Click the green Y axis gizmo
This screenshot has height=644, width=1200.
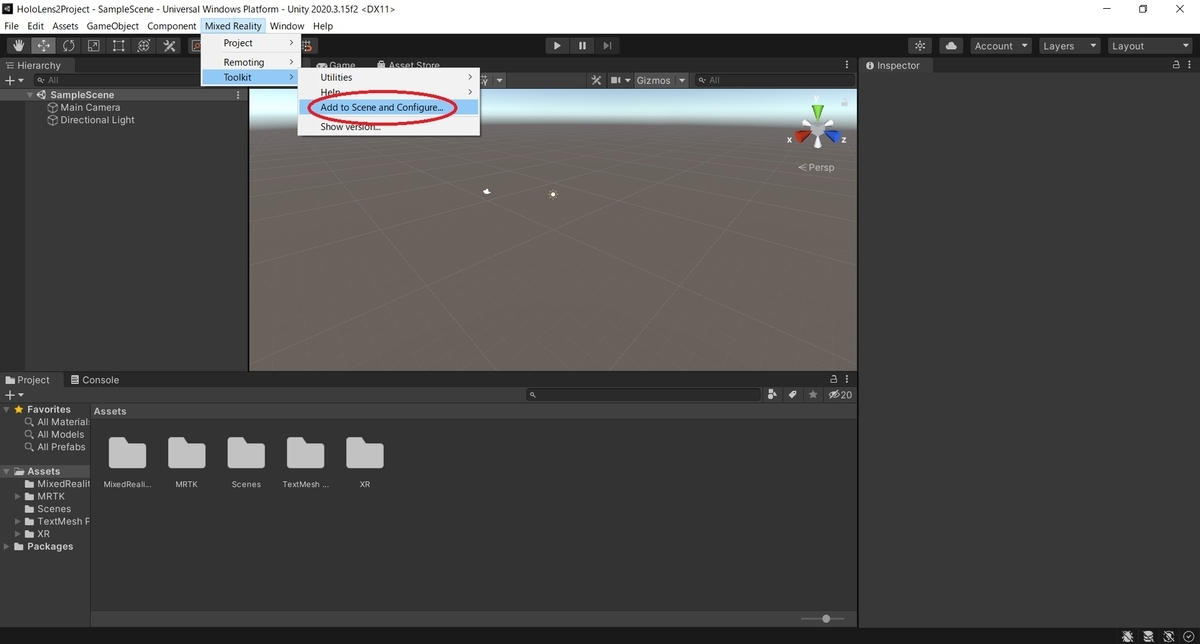(818, 112)
